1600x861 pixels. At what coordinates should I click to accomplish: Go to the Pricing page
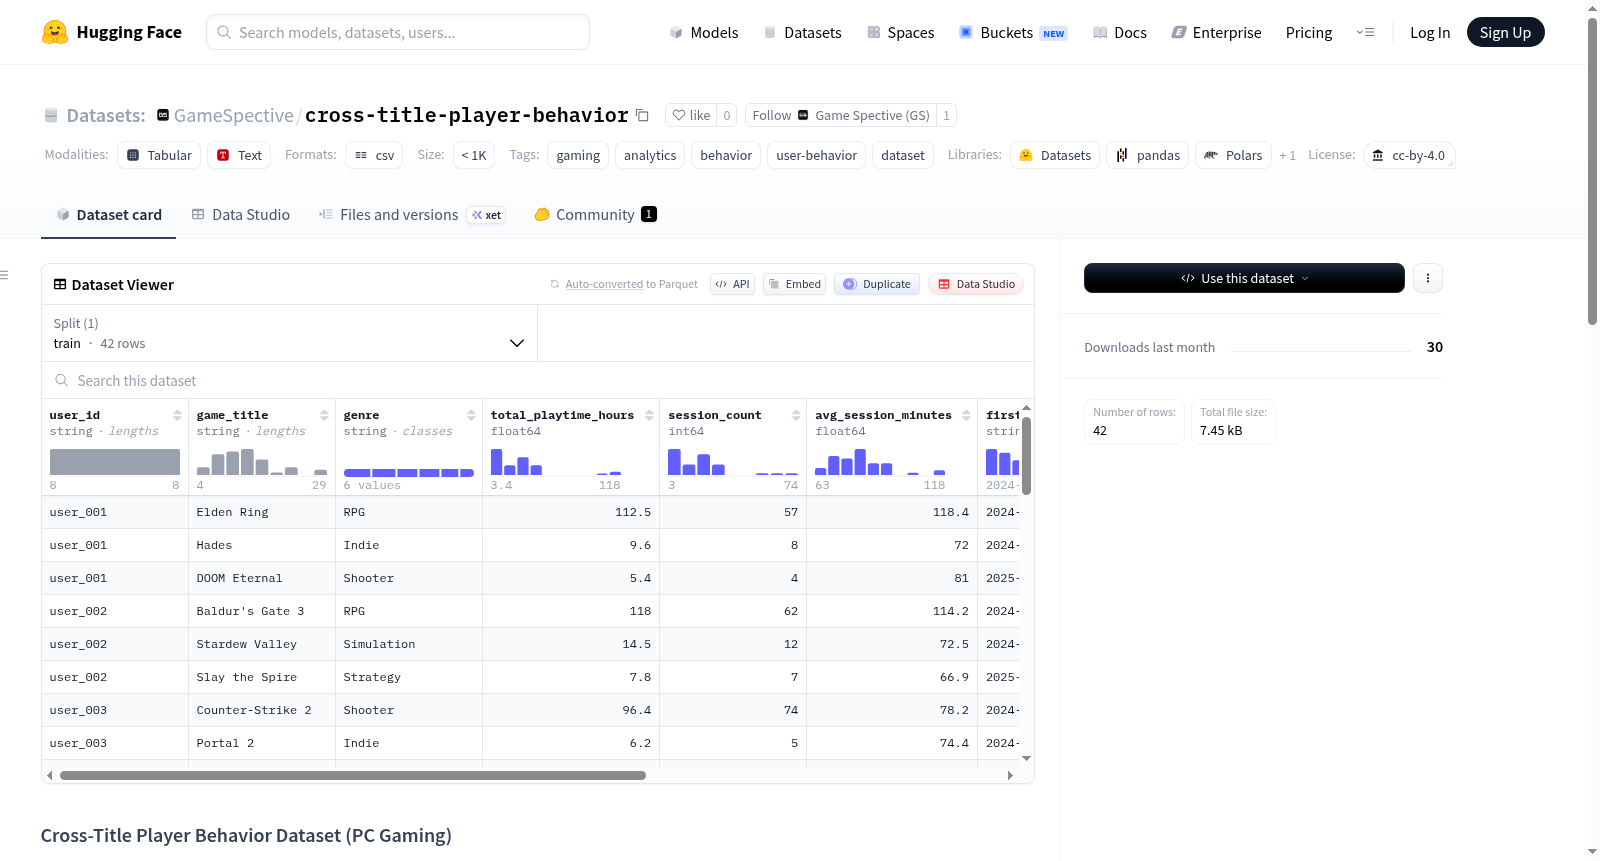click(x=1309, y=32)
